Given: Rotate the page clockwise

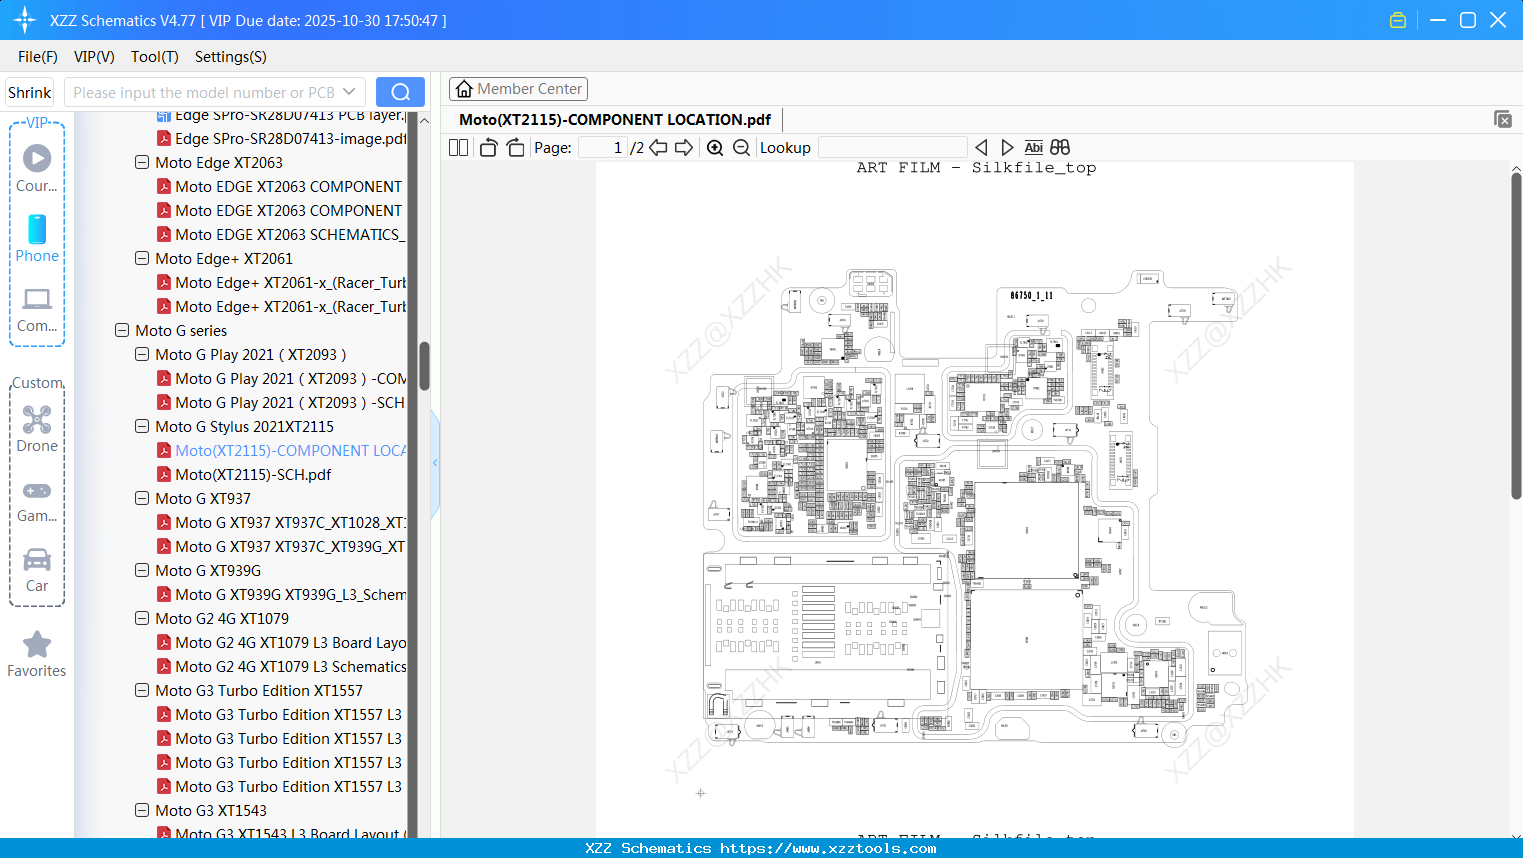Looking at the screenshot, I should click(515, 147).
